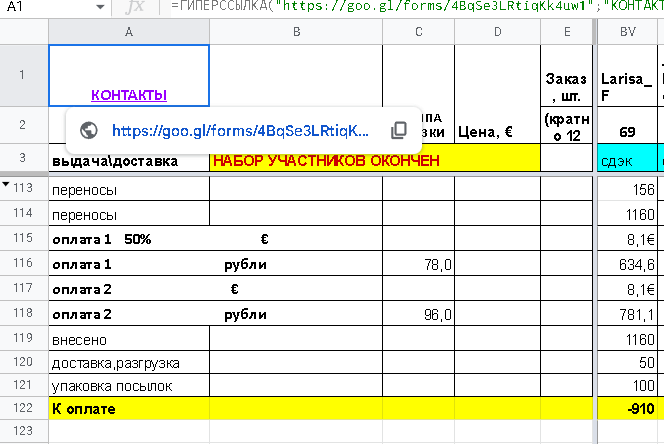The image size is (664, 444).
Task: Select row 122 header
Action: pyautogui.click(x=23, y=409)
